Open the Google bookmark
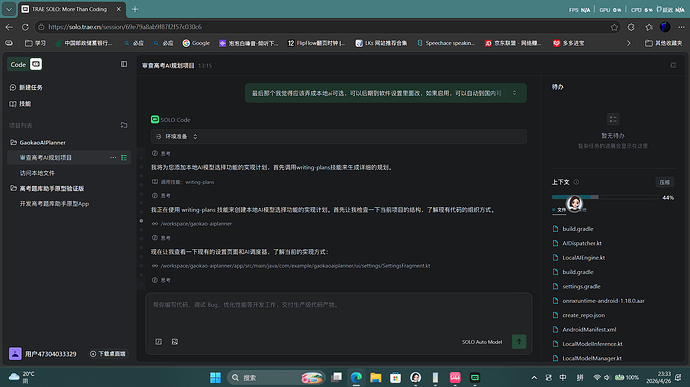The width and height of the screenshot is (690, 387). click(196, 43)
